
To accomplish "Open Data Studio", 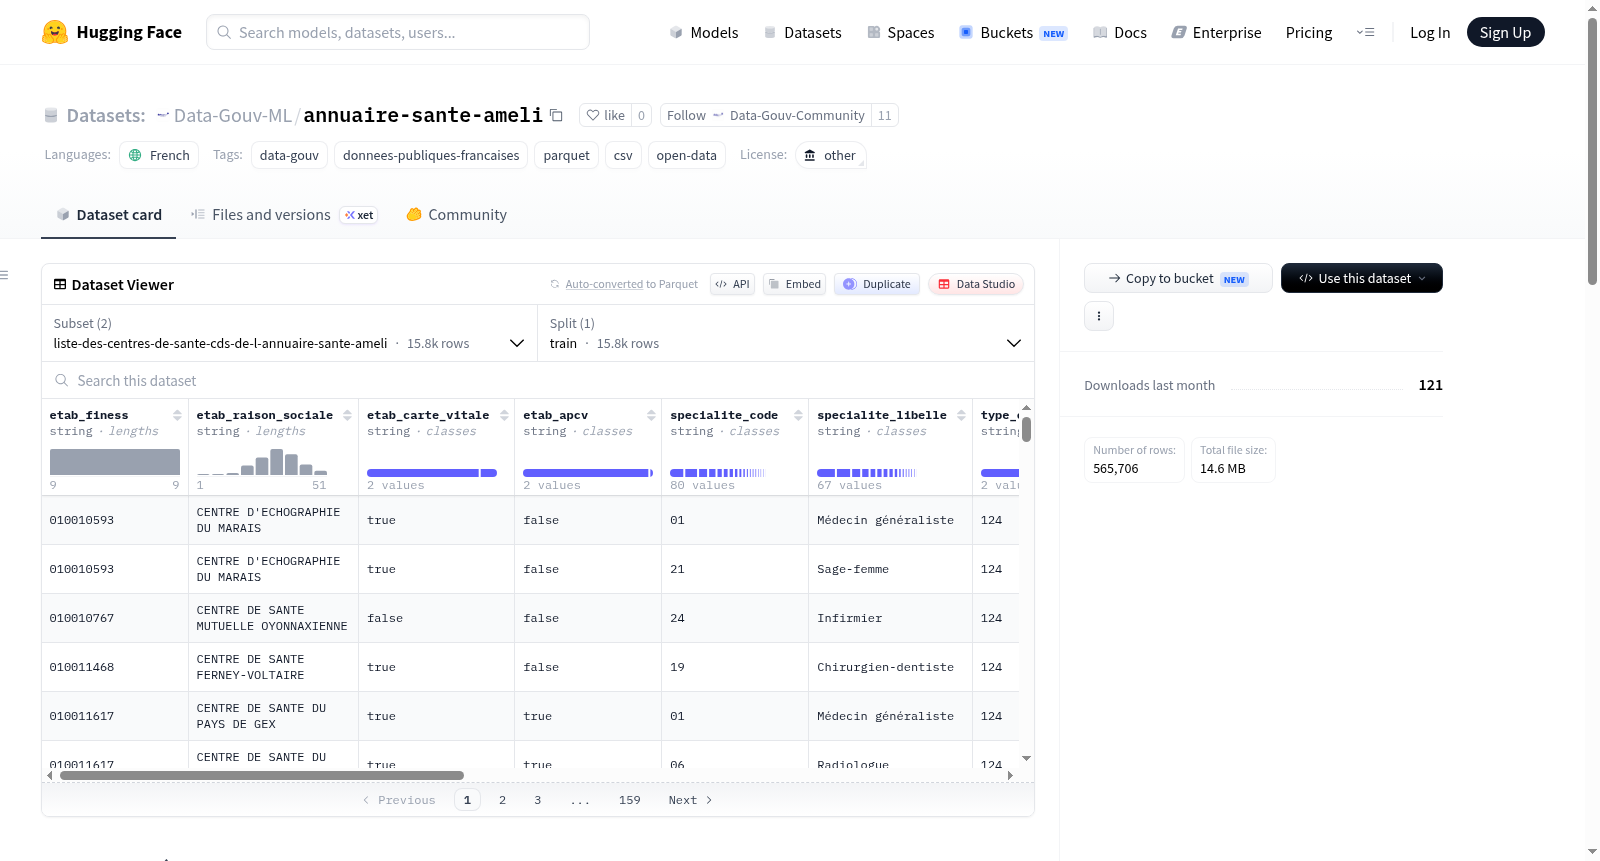I will (976, 284).
